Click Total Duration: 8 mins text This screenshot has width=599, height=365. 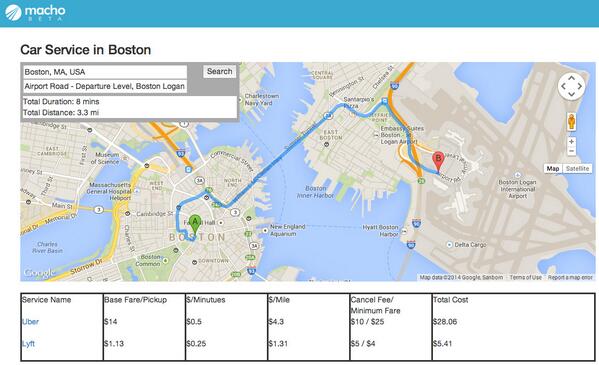61,102
